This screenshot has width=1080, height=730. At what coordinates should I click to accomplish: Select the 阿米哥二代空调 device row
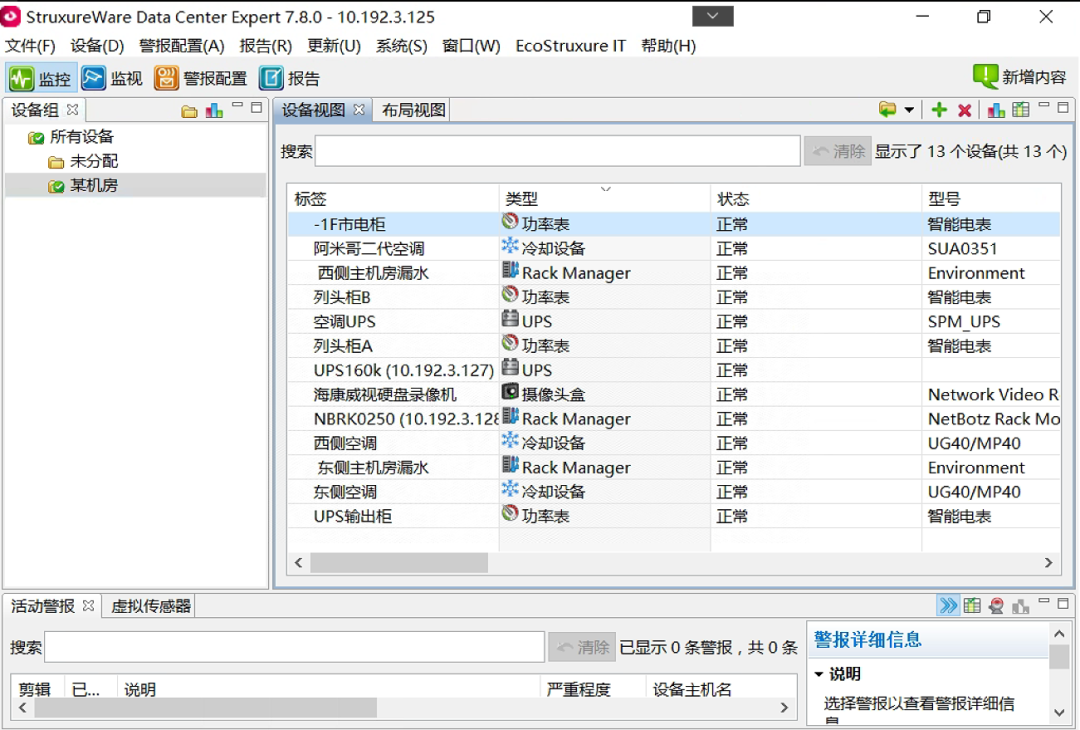(674, 249)
